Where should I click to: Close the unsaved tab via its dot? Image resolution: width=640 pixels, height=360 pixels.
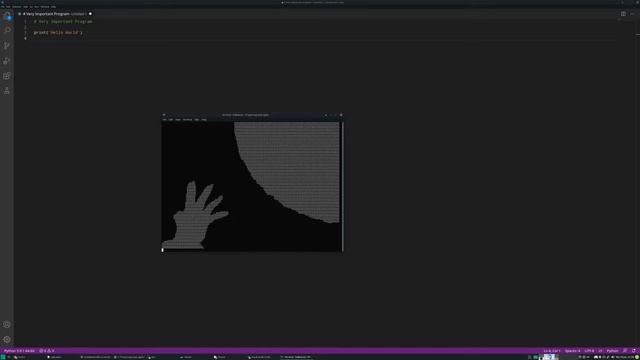tap(90, 14)
